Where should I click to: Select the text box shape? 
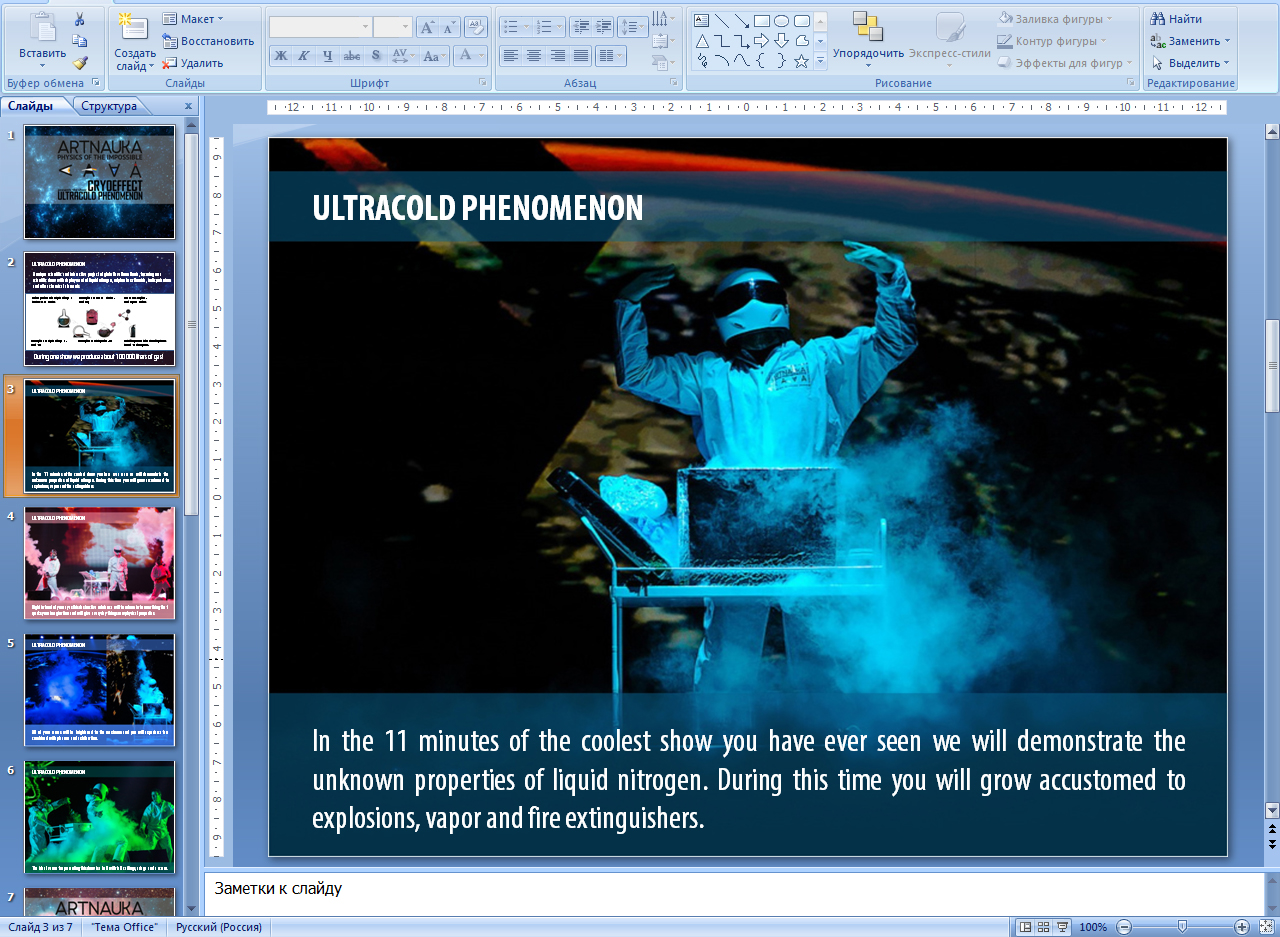(x=702, y=20)
